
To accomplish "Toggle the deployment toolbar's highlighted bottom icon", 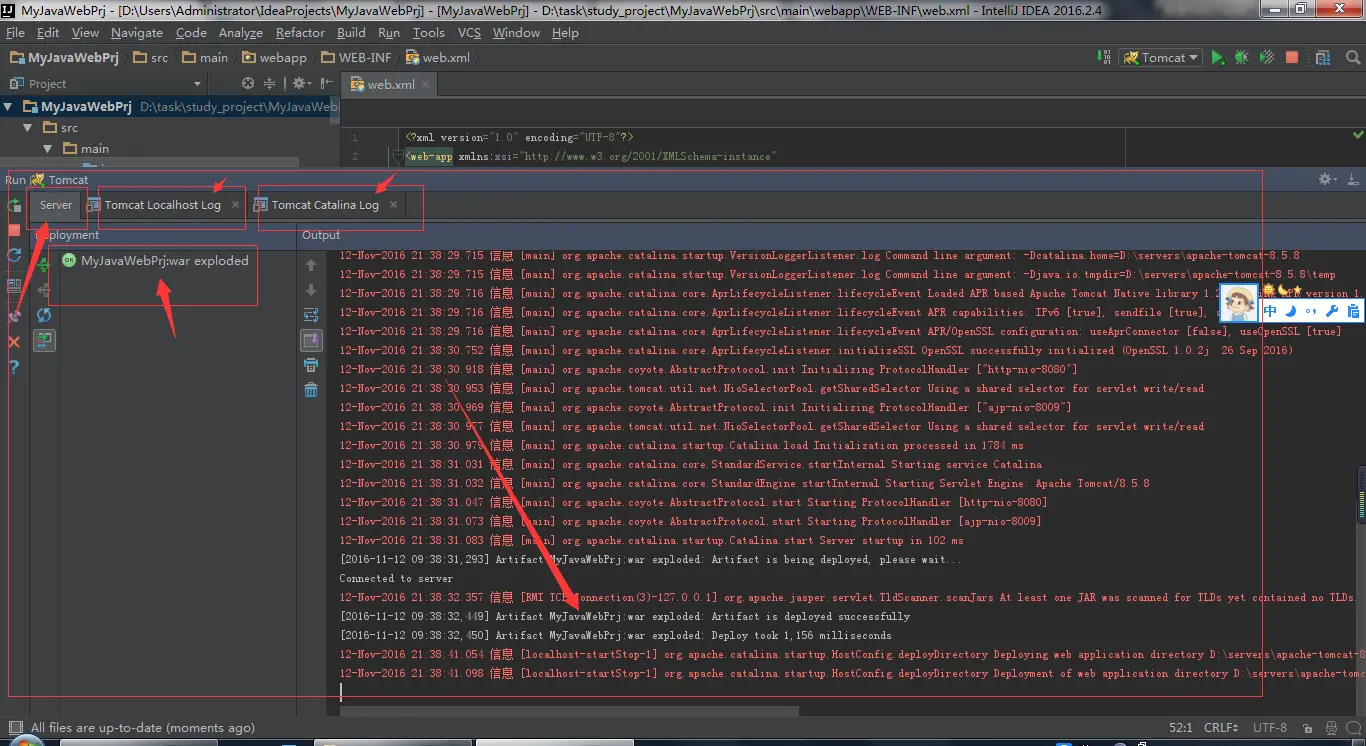I will click(44, 341).
